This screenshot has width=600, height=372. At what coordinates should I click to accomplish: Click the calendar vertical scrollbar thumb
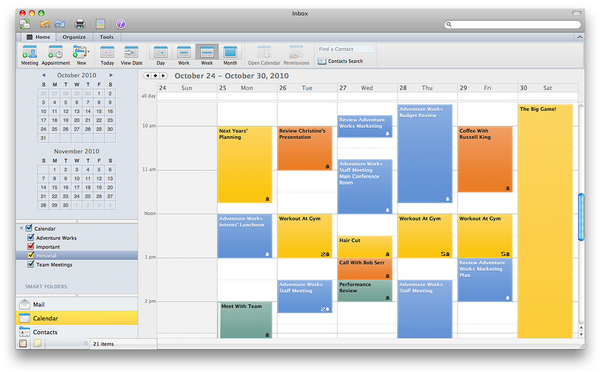(581, 217)
